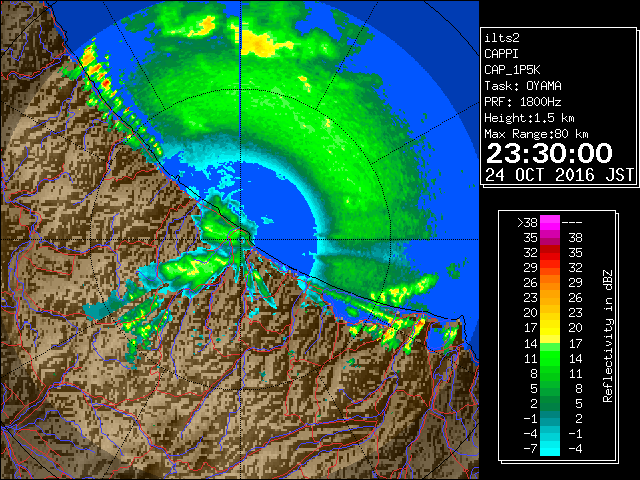This screenshot has height=480, width=640.
Task: Click 'Task: OYAMA' line
Action: [523, 86]
